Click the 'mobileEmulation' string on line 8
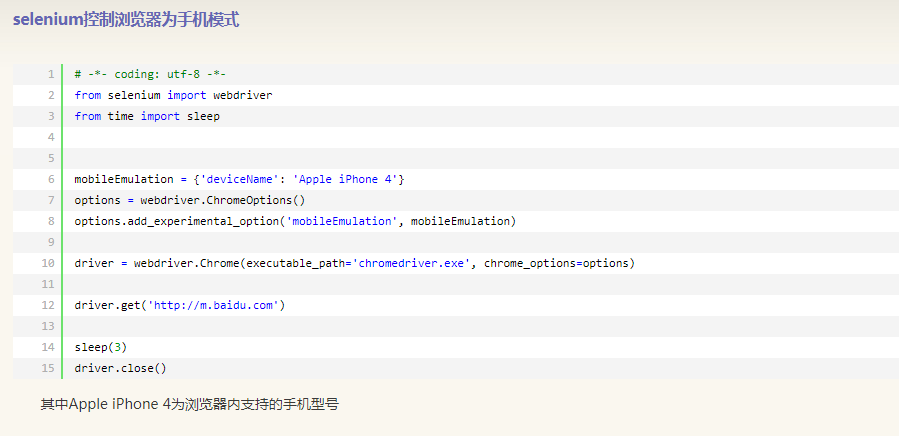The width and height of the screenshot is (899, 436). pos(342,221)
